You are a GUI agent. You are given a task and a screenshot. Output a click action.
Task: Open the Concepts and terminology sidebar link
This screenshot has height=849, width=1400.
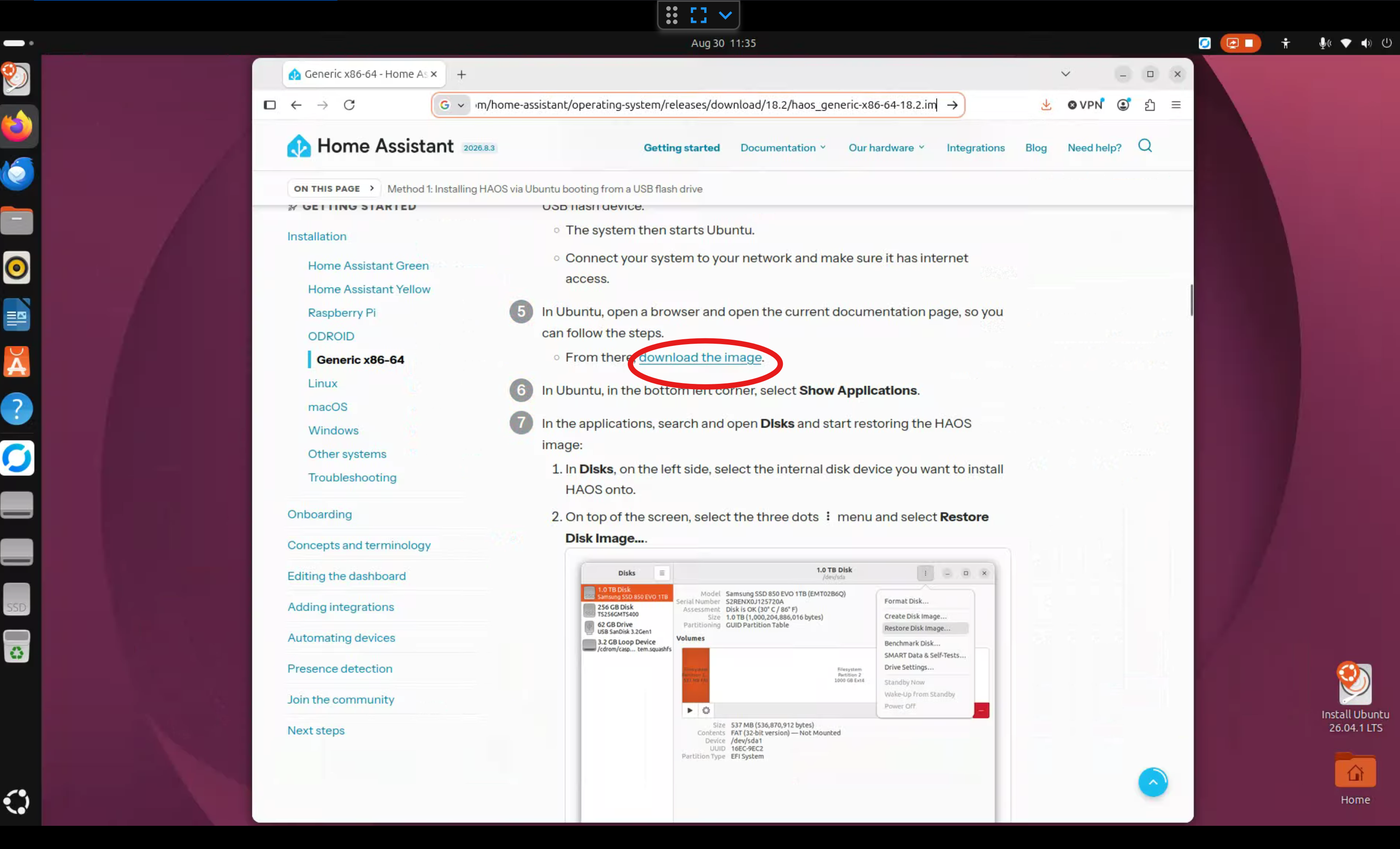click(x=359, y=545)
